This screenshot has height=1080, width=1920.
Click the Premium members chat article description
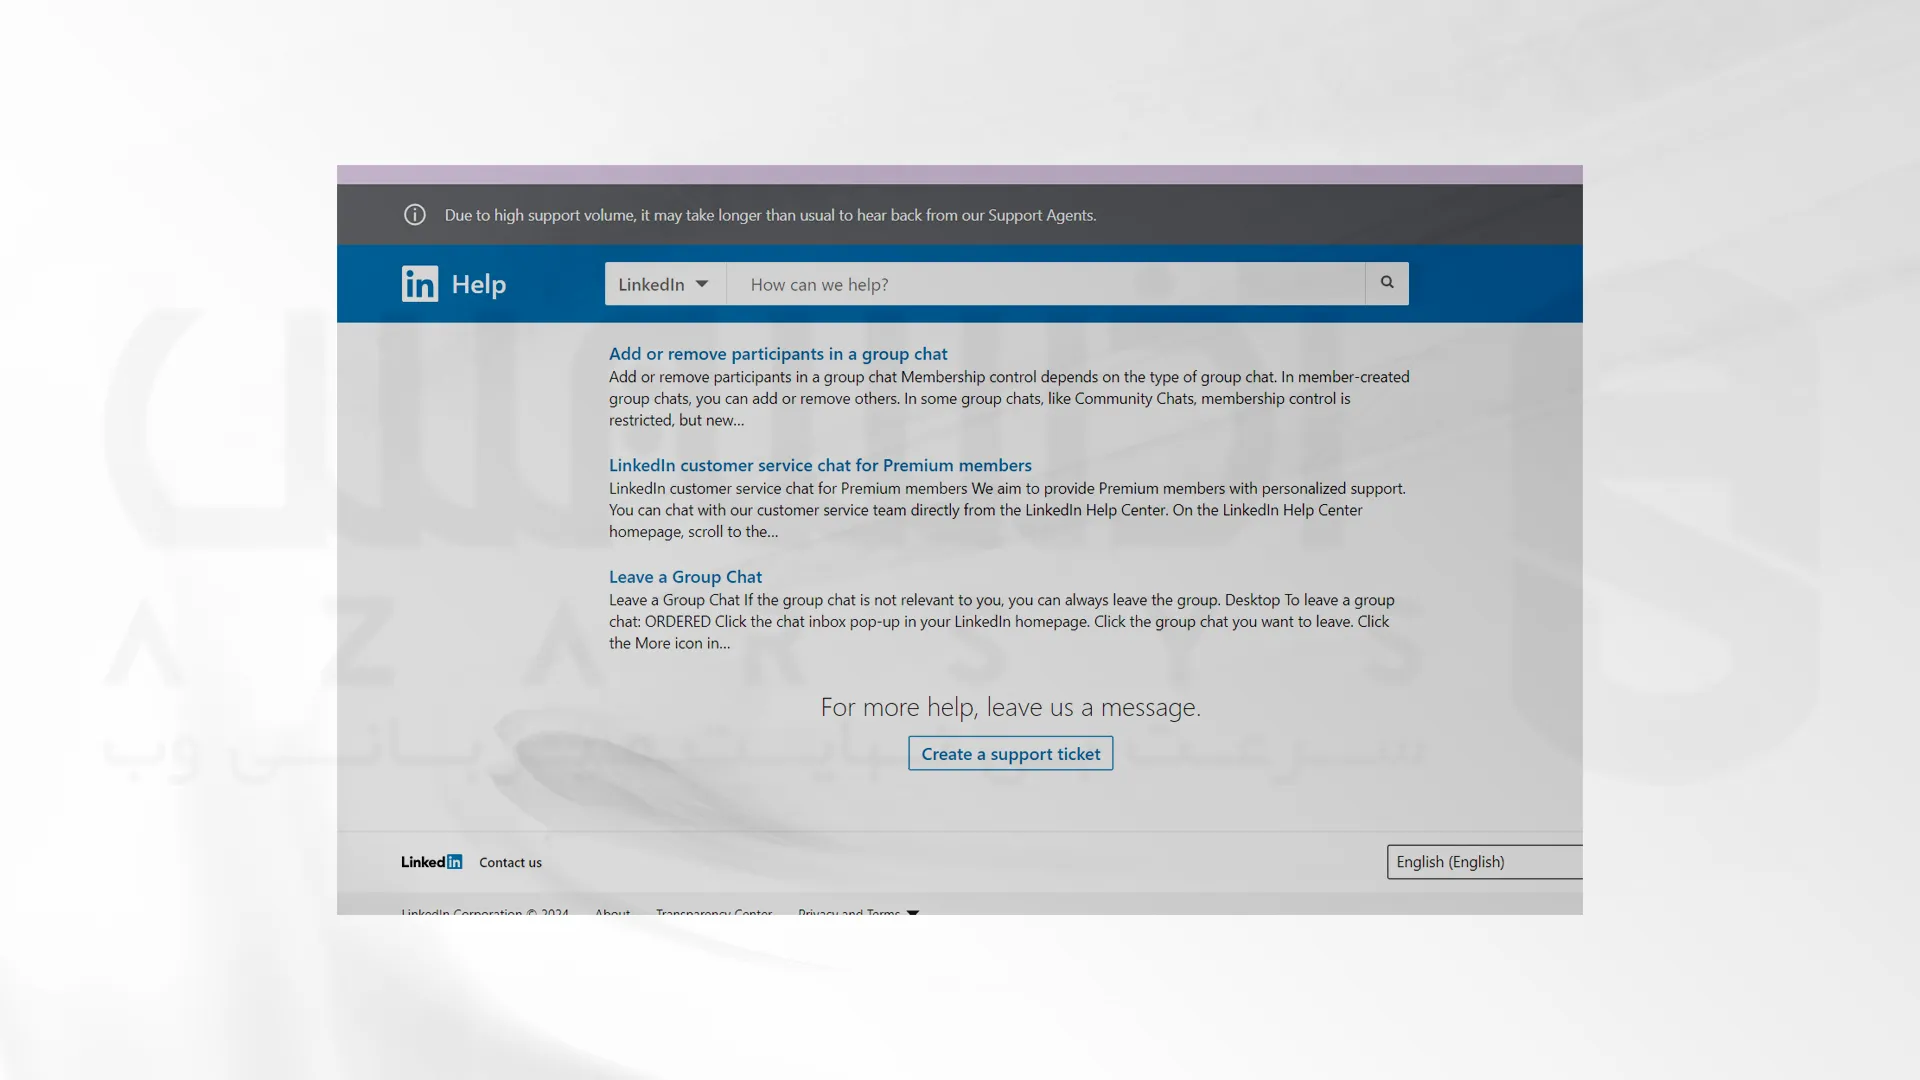1007,510
